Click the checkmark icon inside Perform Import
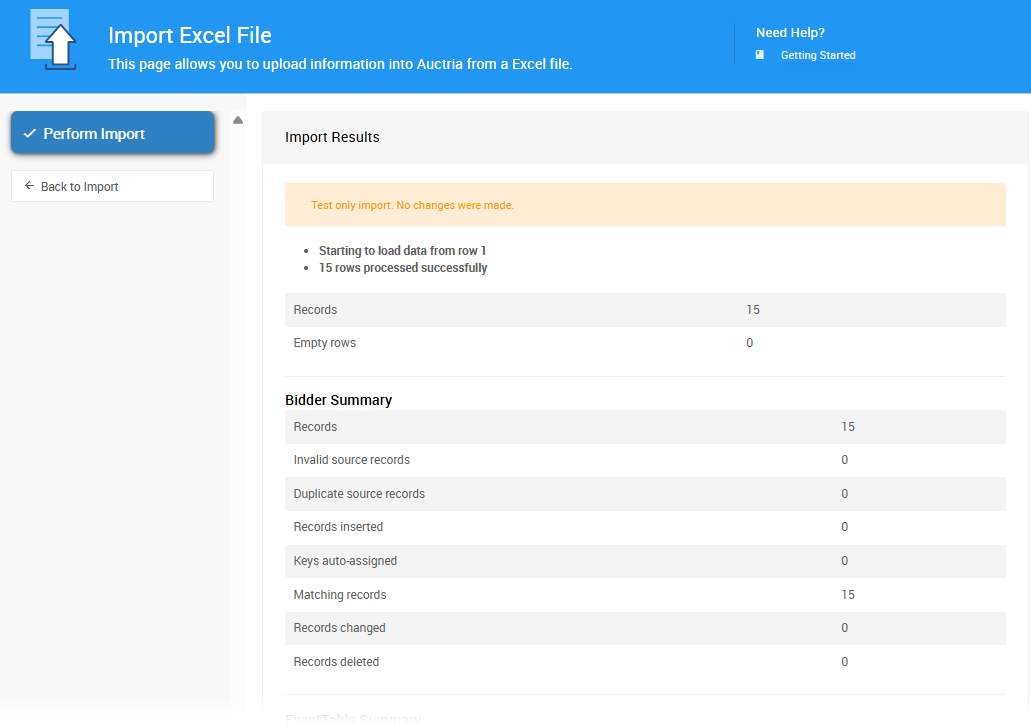Viewport: 1031px width, 726px height. [28, 132]
